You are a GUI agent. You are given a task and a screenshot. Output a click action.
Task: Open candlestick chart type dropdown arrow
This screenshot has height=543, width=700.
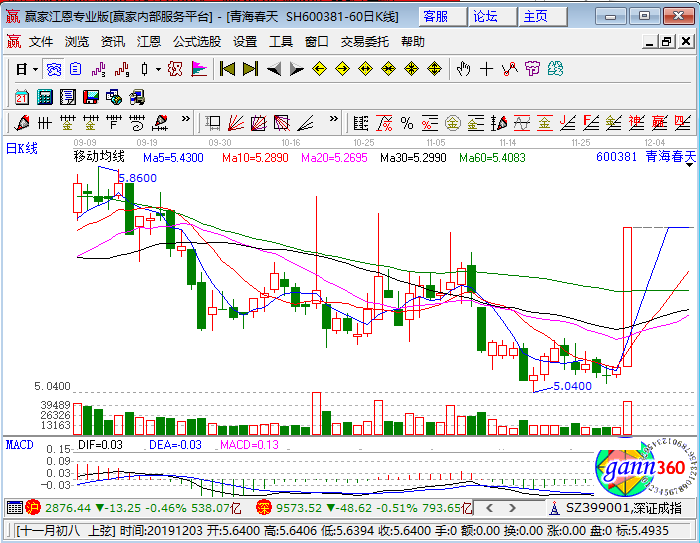click(x=158, y=70)
